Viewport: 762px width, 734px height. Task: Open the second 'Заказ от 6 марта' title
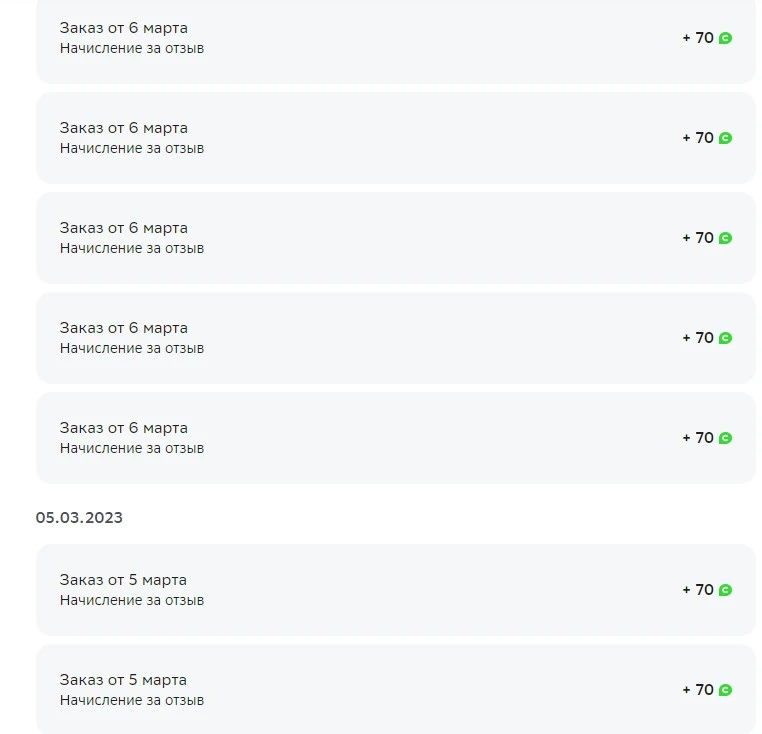point(123,128)
